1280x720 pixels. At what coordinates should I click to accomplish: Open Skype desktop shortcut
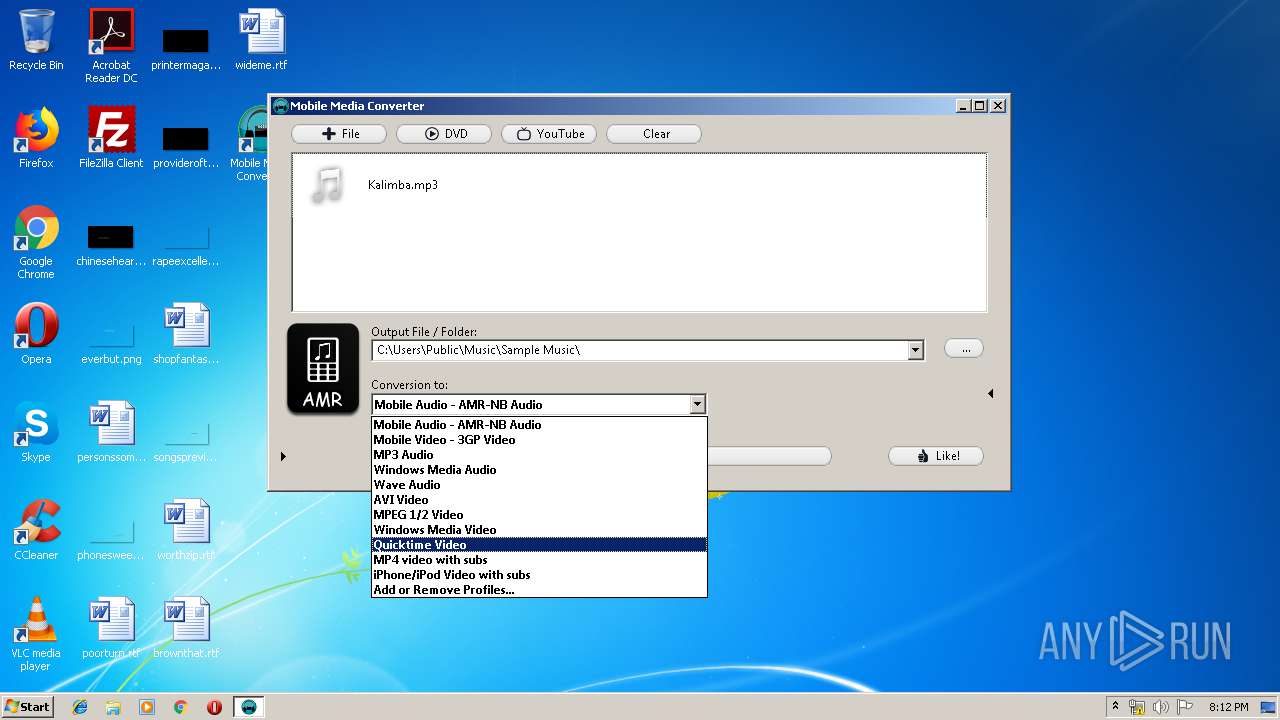(x=36, y=432)
